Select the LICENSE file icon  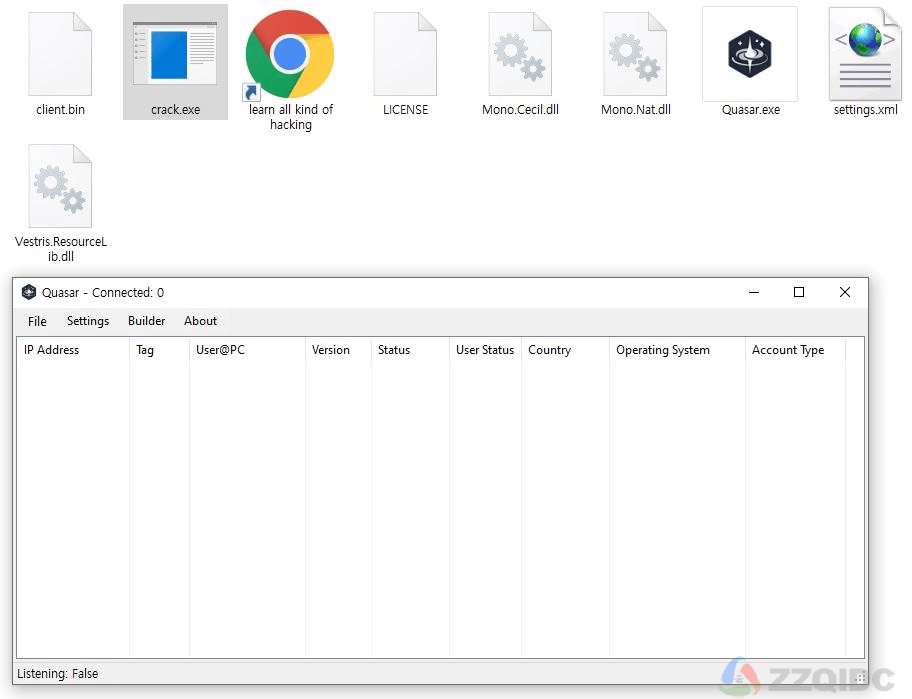tap(405, 54)
